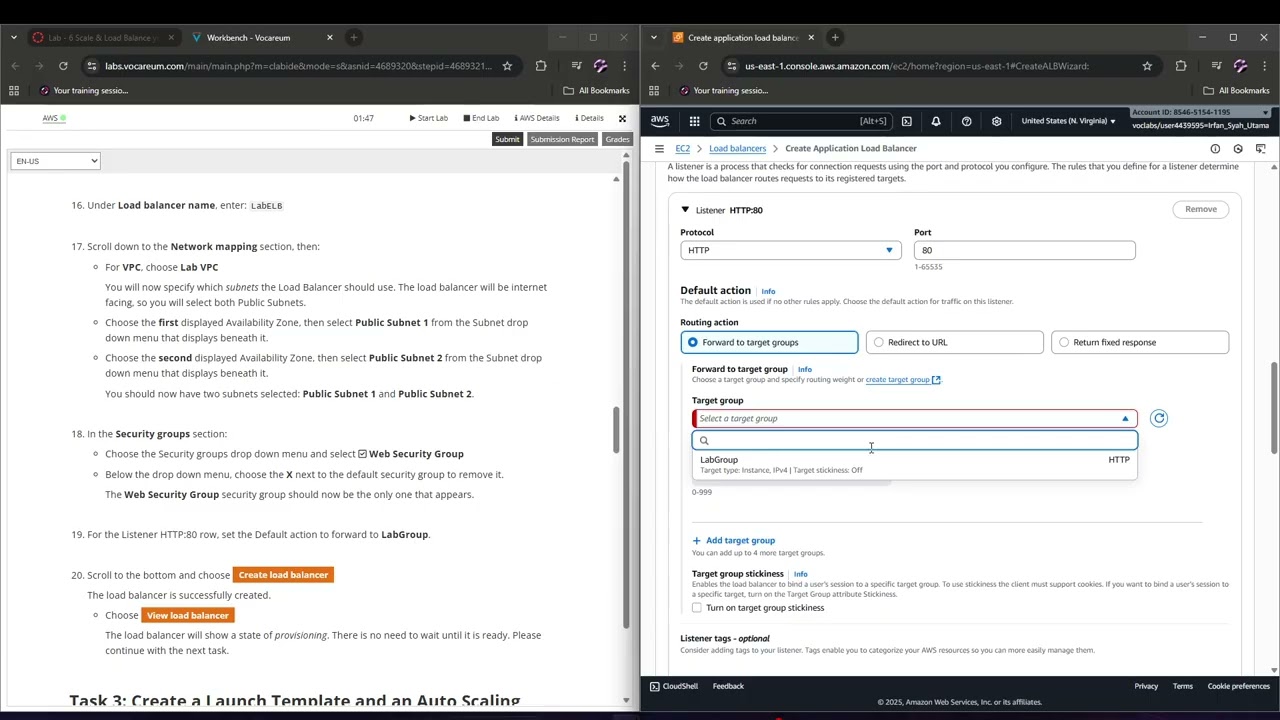Open new tab in Vocareum browser window
The image size is (1280, 720).
tap(353, 37)
